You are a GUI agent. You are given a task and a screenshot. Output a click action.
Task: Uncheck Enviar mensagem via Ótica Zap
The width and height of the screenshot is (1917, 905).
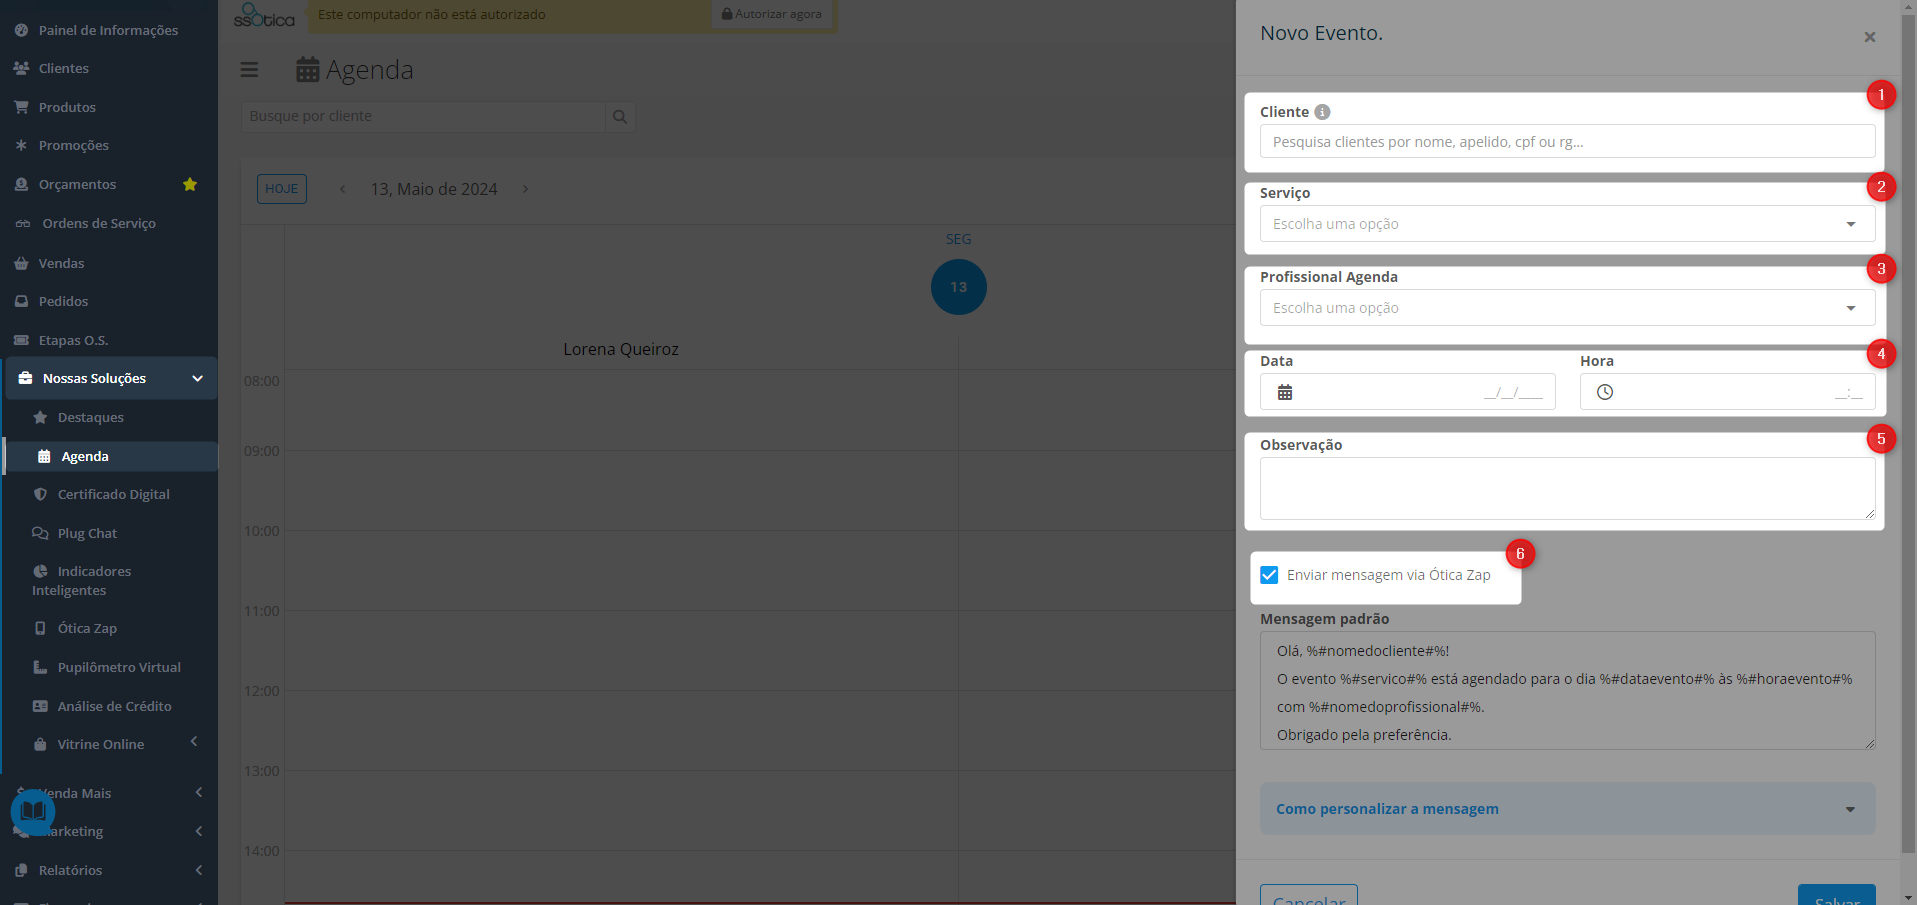(x=1269, y=575)
